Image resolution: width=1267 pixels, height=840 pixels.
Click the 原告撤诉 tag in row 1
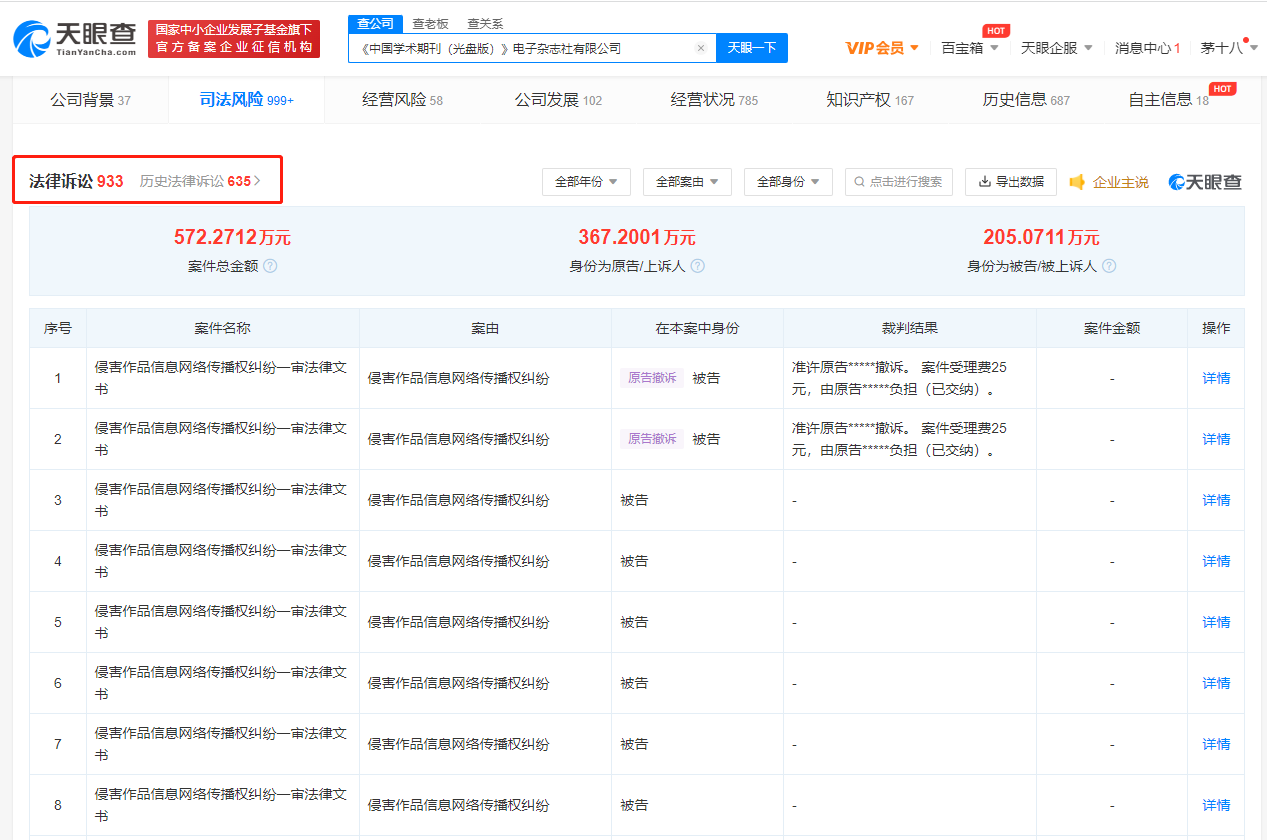[652, 378]
